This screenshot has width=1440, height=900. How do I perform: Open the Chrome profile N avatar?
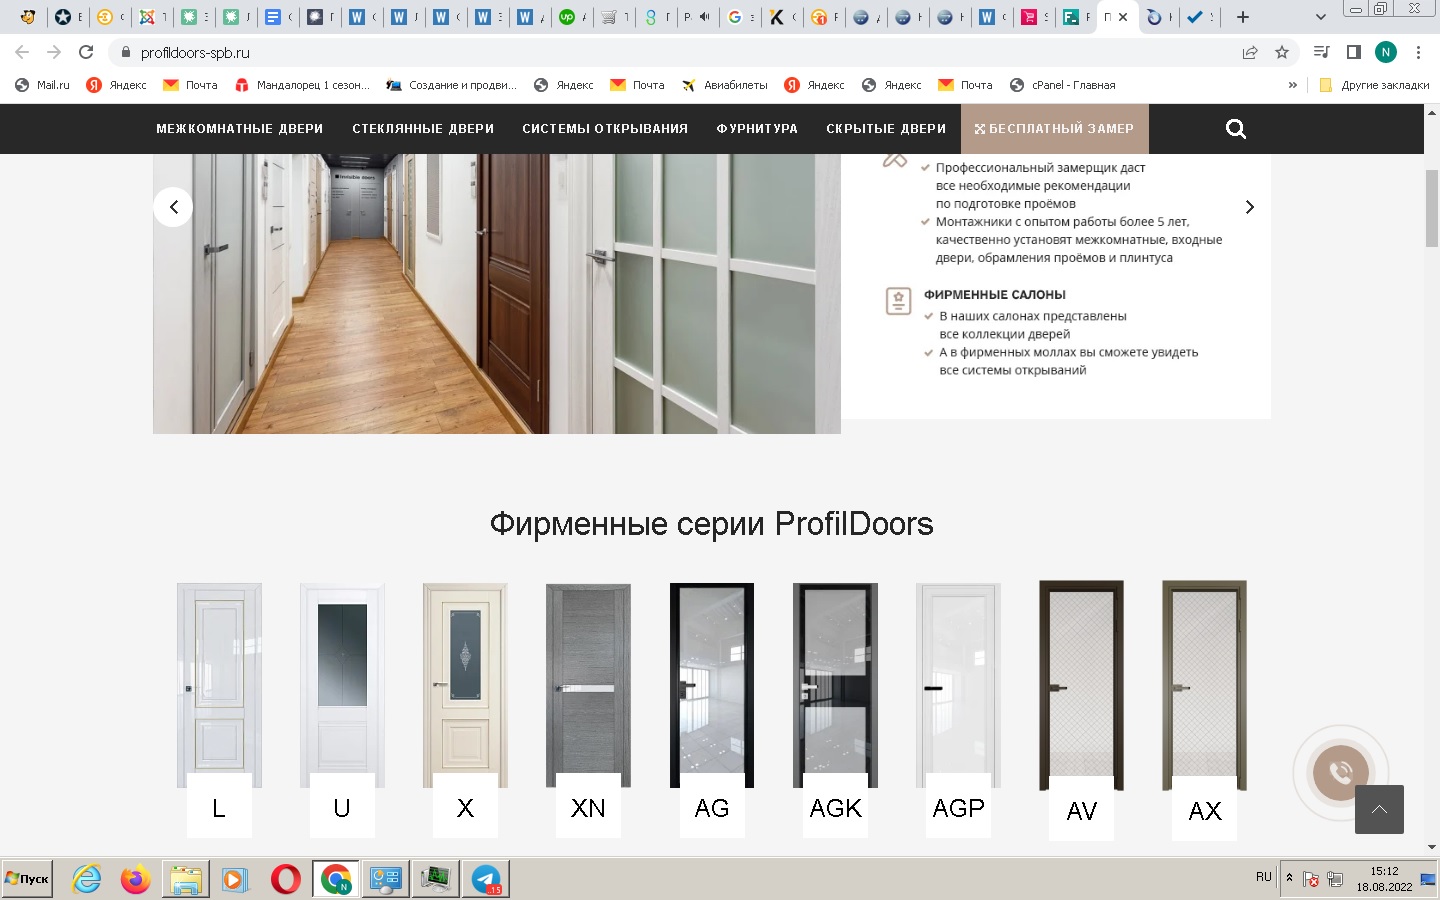tap(1385, 52)
